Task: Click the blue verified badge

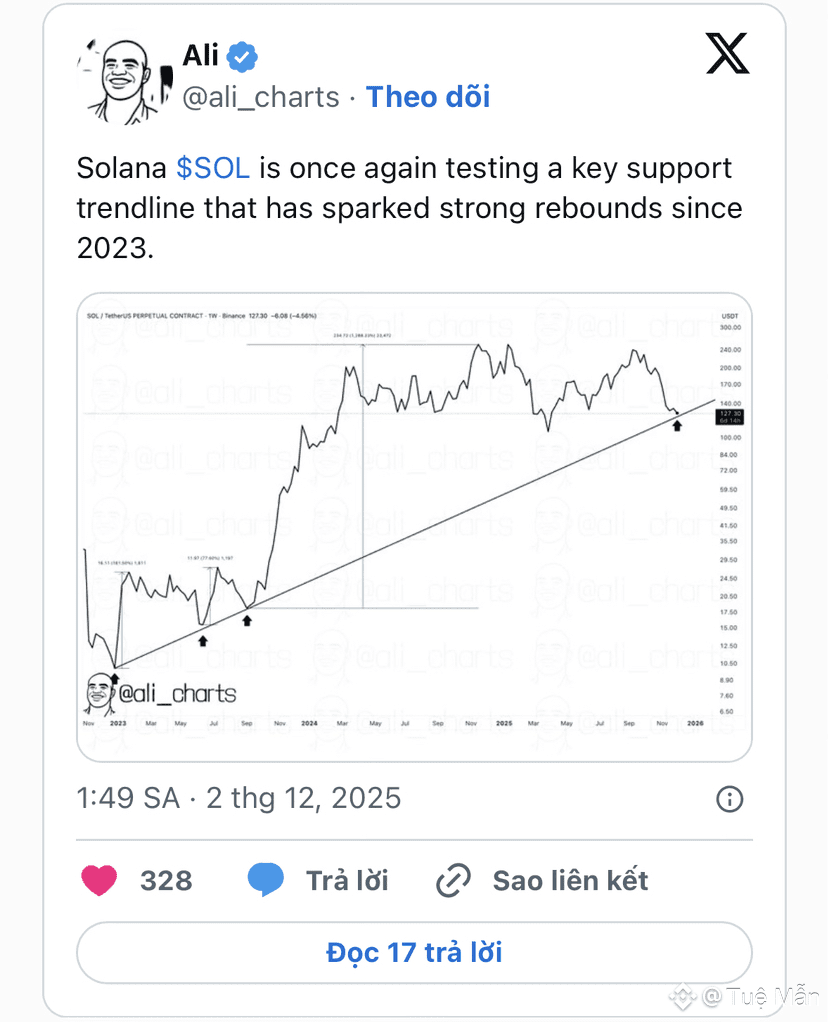Action: click(243, 57)
